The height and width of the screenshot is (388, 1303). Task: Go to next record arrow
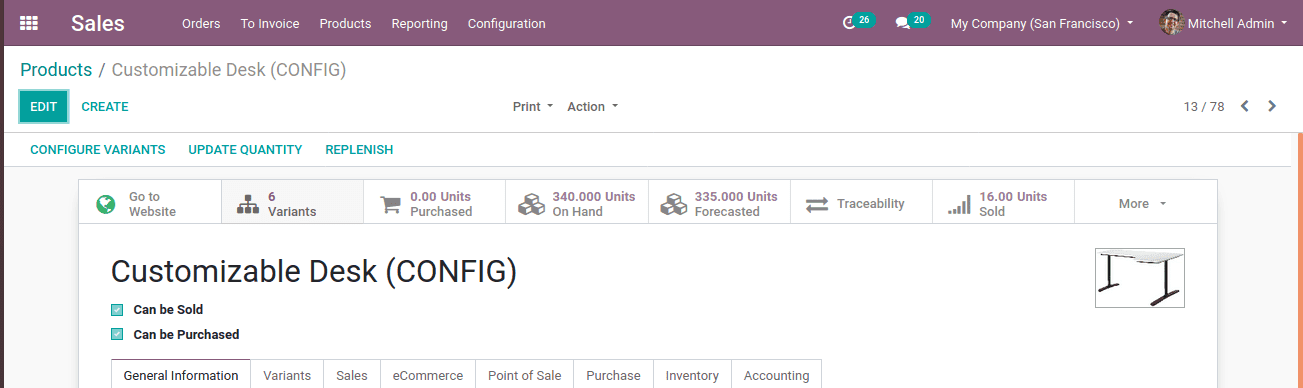1272,106
